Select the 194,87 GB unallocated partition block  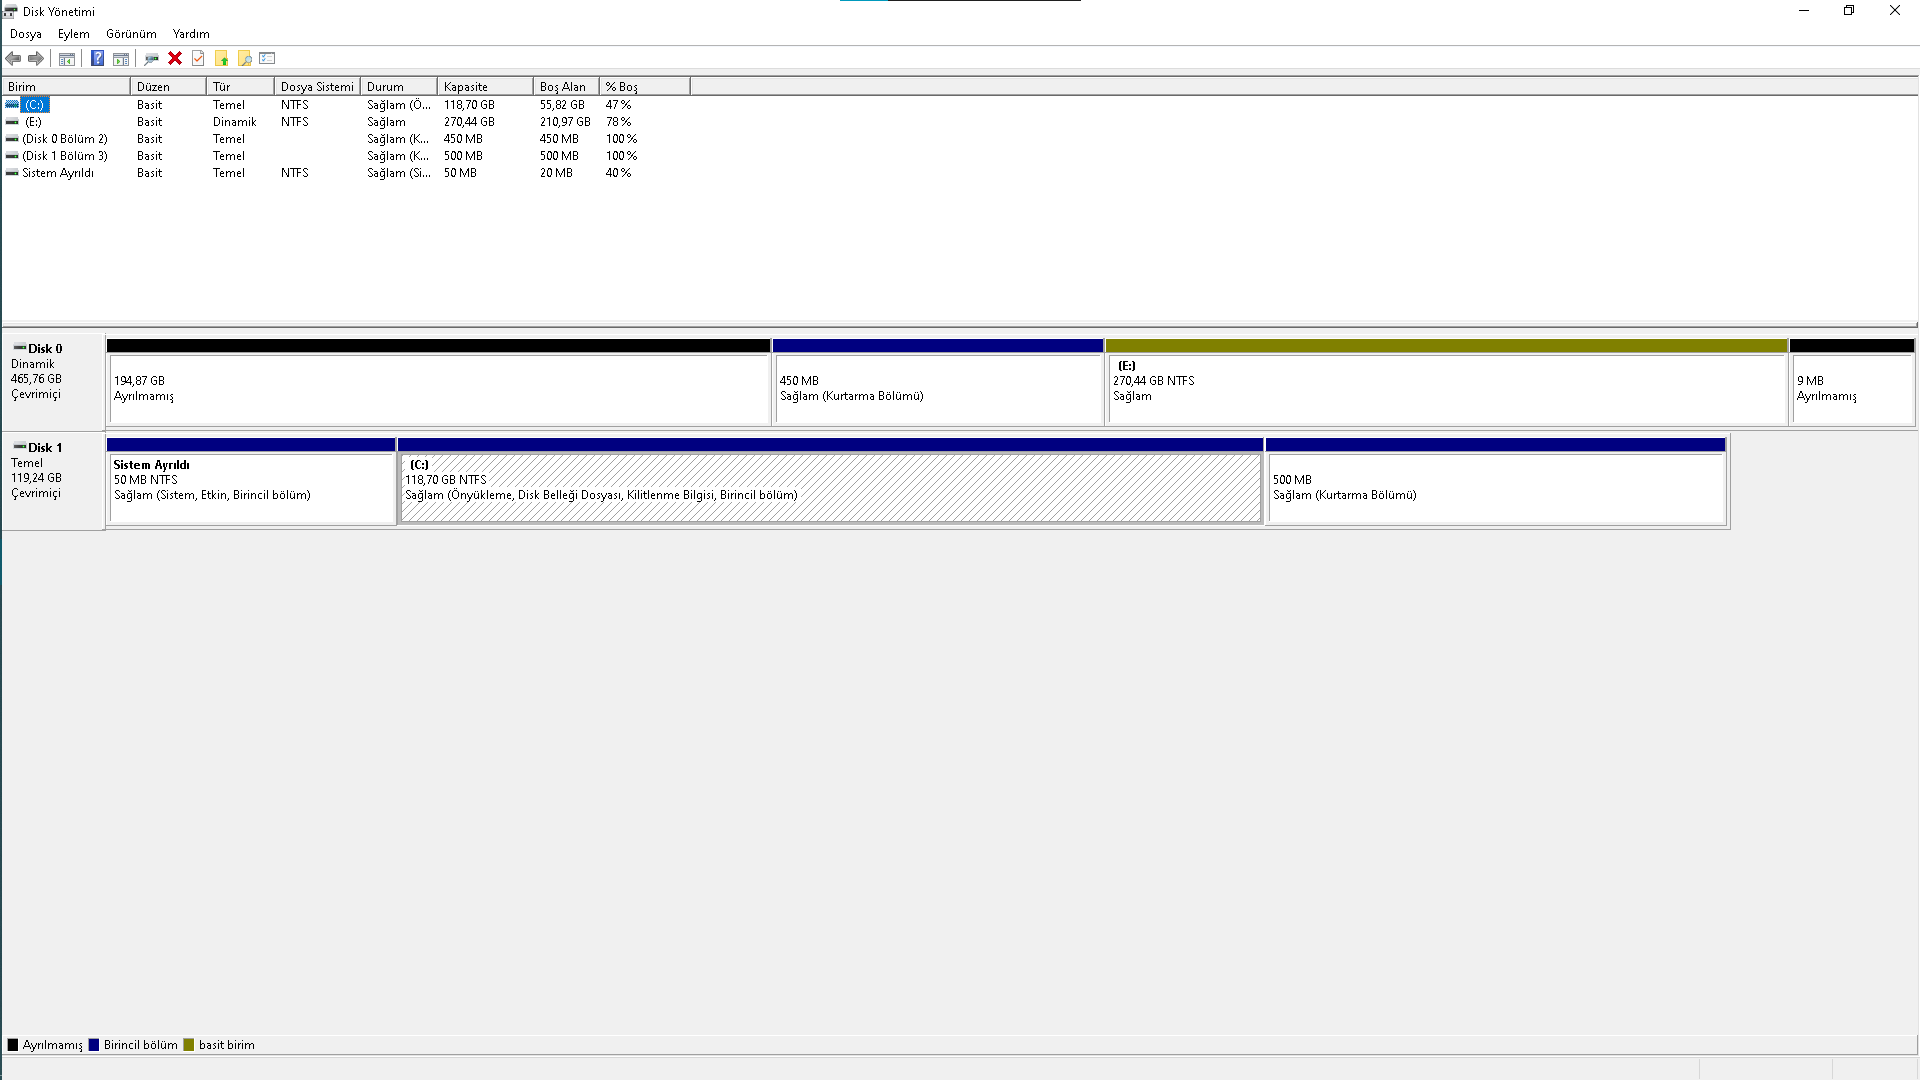438,388
